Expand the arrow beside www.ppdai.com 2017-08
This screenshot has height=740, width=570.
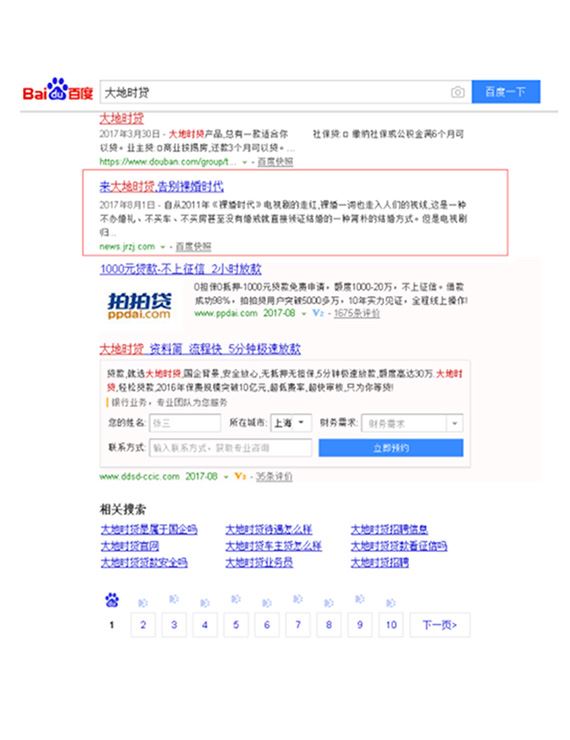[303, 313]
